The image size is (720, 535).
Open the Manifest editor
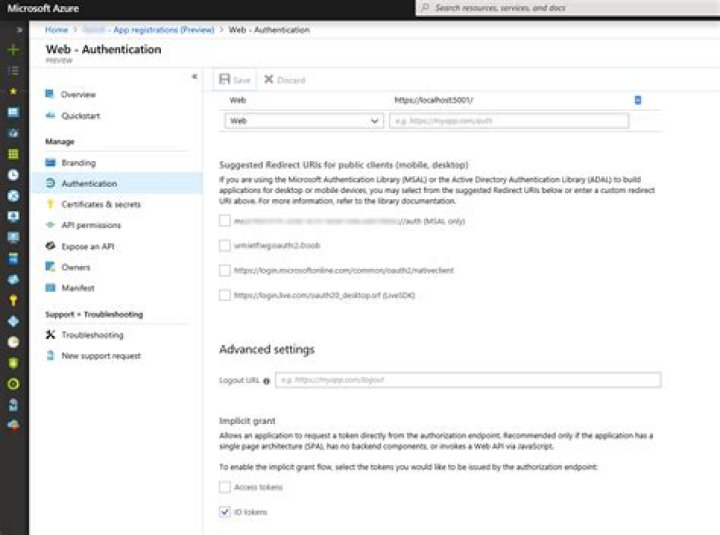78,288
